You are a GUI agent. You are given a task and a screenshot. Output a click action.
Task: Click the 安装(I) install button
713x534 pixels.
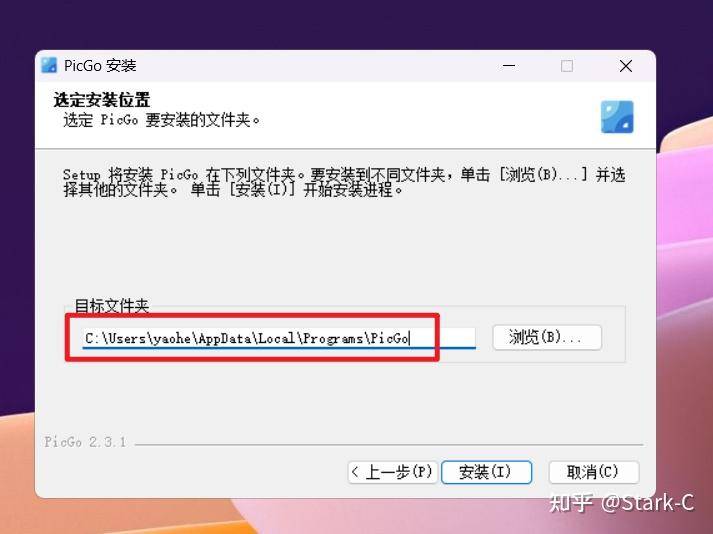coord(486,472)
